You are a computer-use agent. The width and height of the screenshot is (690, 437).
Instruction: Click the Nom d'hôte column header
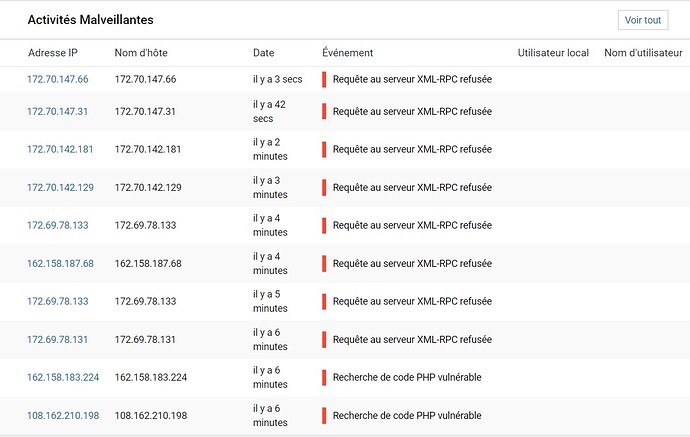tap(142, 53)
